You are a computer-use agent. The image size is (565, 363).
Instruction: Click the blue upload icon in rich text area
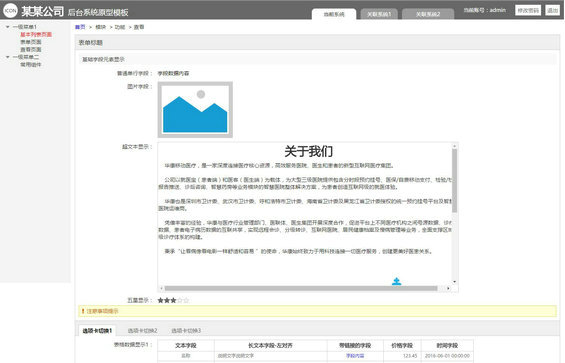pyautogui.click(x=396, y=281)
